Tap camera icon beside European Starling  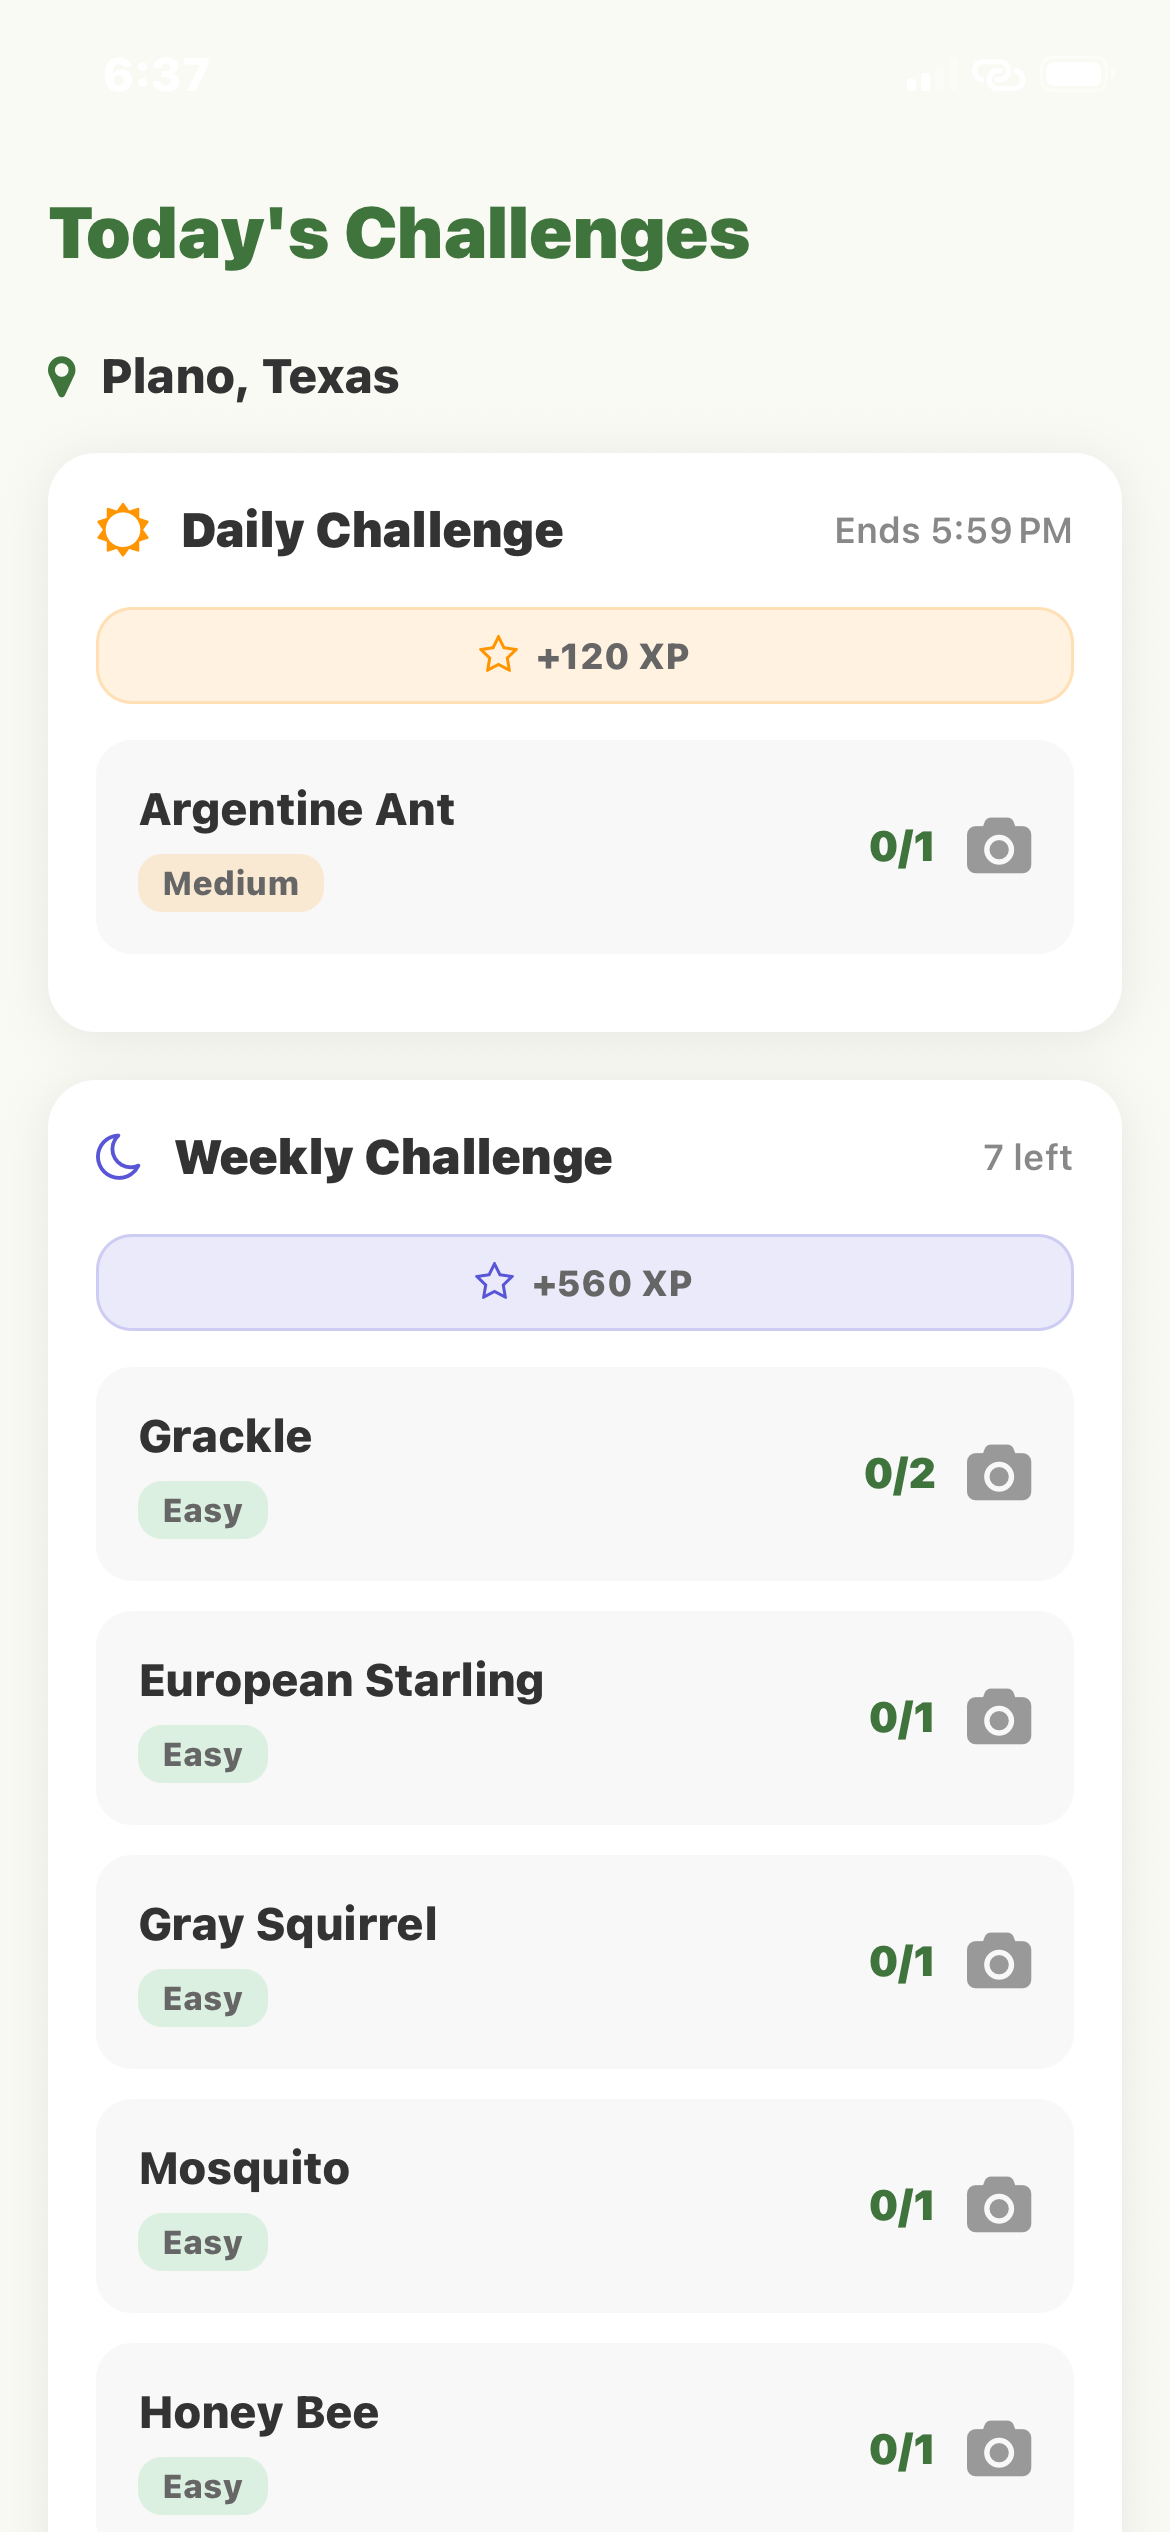(998, 1718)
